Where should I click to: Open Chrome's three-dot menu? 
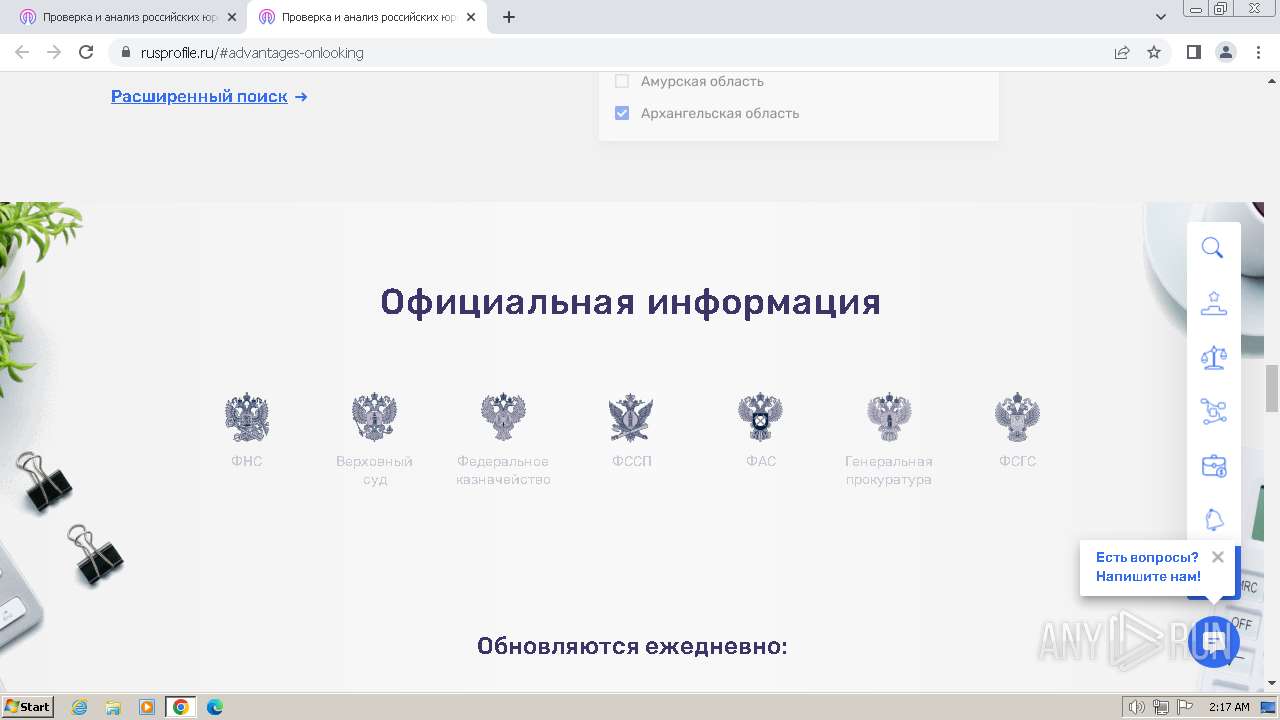[x=1259, y=53]
